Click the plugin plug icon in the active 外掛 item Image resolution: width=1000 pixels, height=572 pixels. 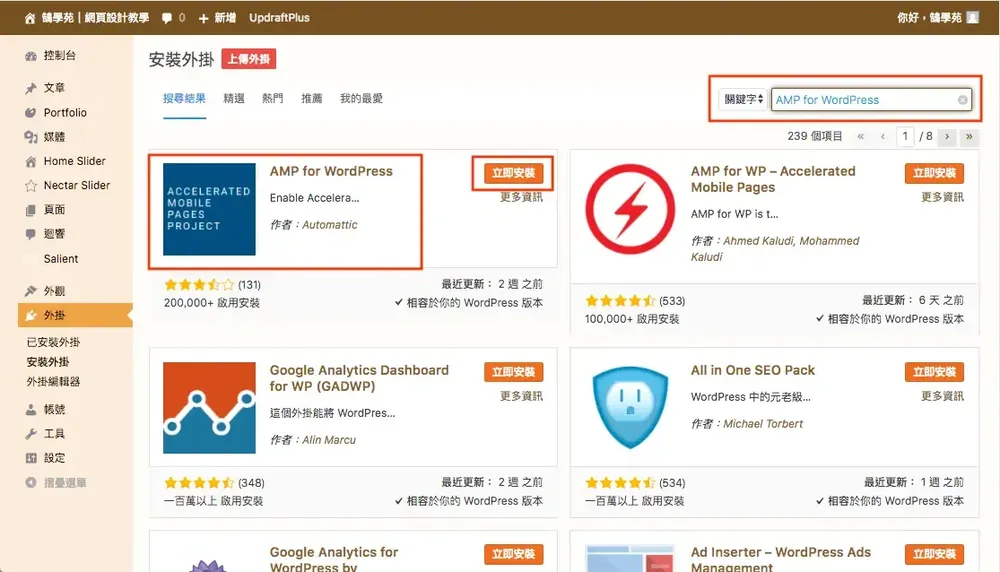(x=31, y=315)
